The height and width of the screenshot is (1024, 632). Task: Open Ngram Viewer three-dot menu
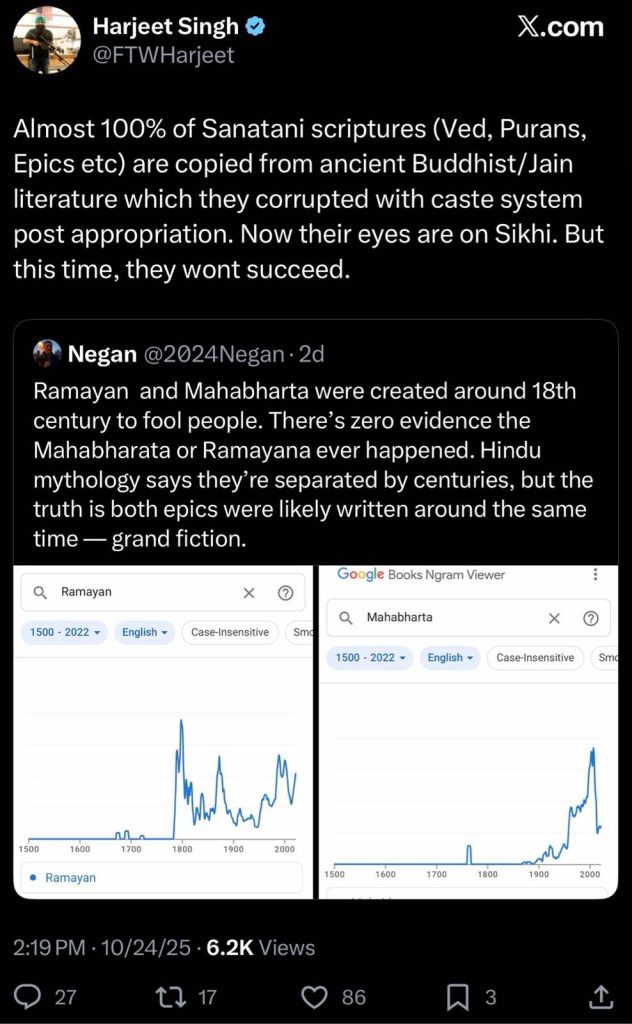595,575
